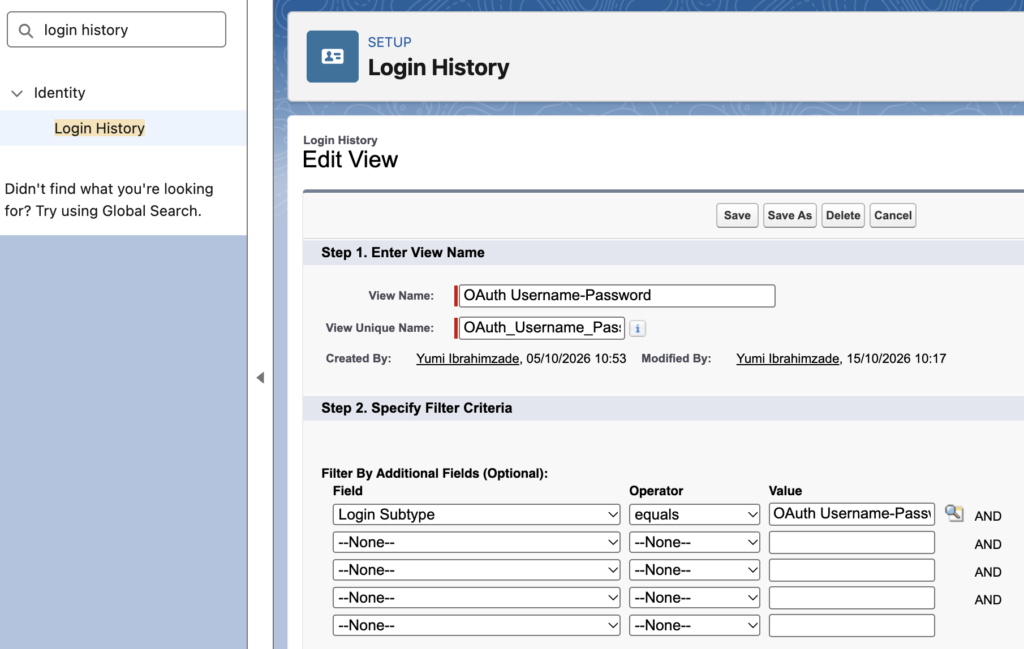Edit the View Name field
Viewport: 1024px width, 649px height.
pos(616,296)
